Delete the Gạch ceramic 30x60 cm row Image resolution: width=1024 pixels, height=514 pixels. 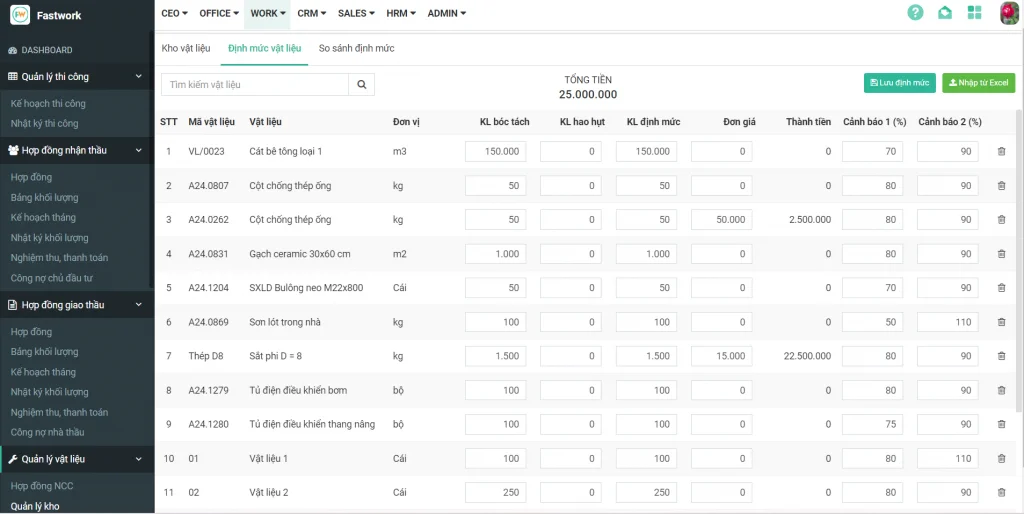tap(1001, 254)
